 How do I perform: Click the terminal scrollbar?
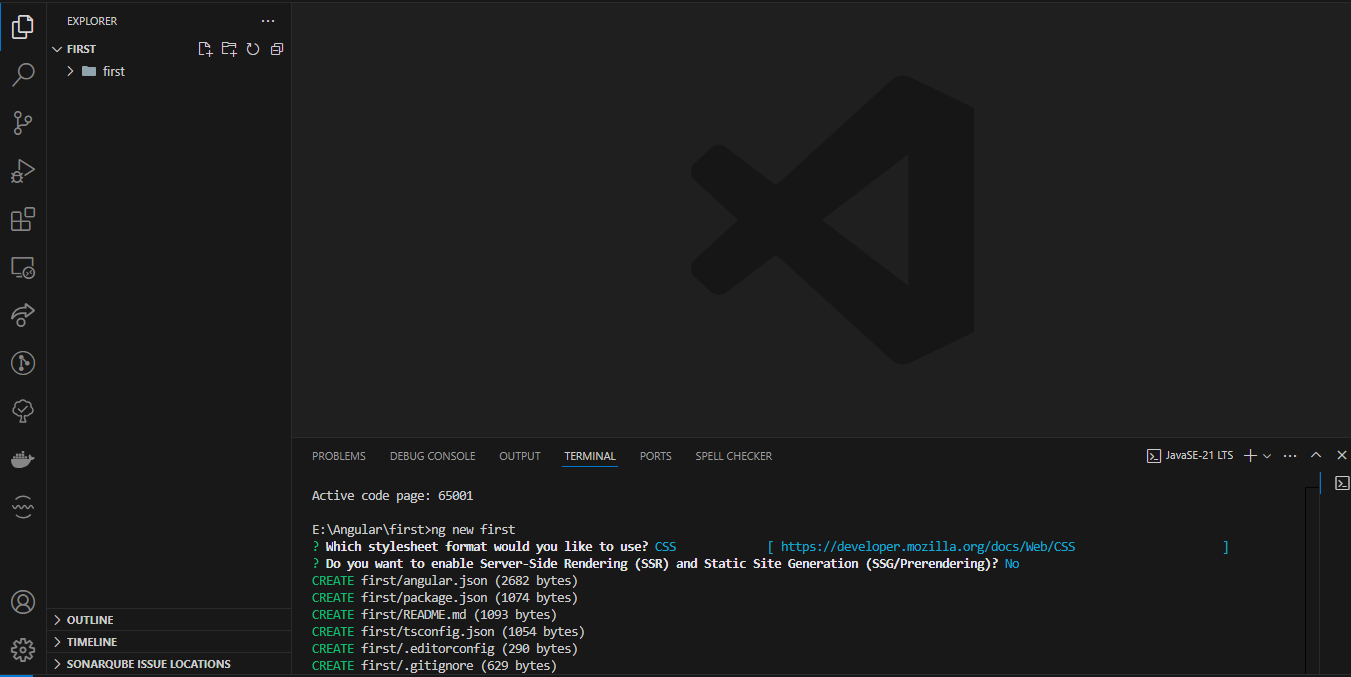(x=1312, y=580)
